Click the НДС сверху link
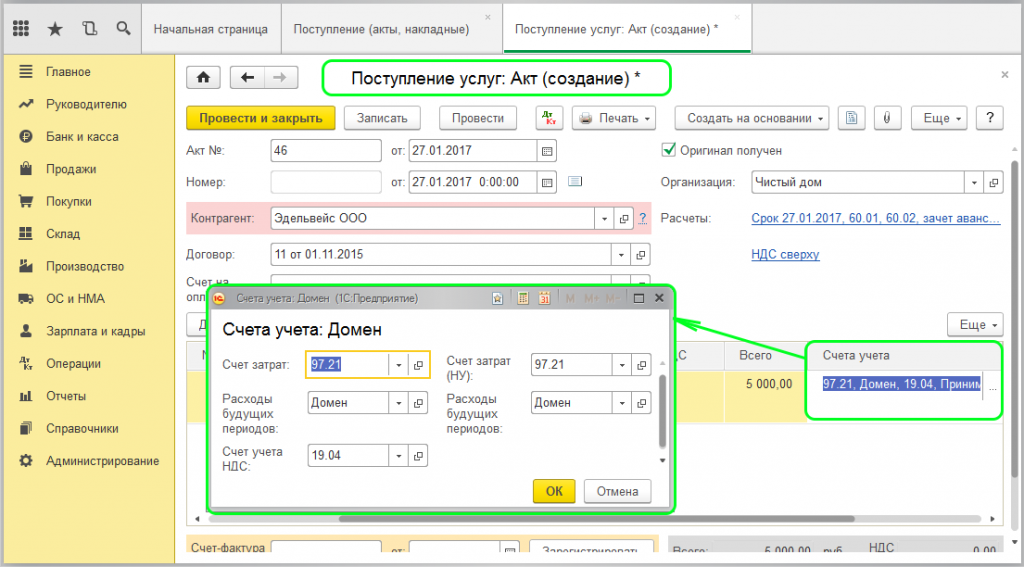The height and width of the screenshot is (567, 1024). pyautogui.click(x=785, y=254)
